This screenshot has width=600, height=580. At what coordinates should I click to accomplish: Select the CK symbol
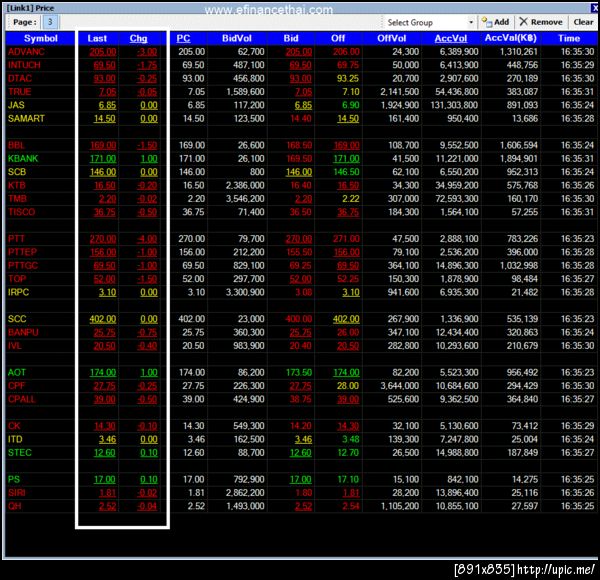[x=14, y=426]
